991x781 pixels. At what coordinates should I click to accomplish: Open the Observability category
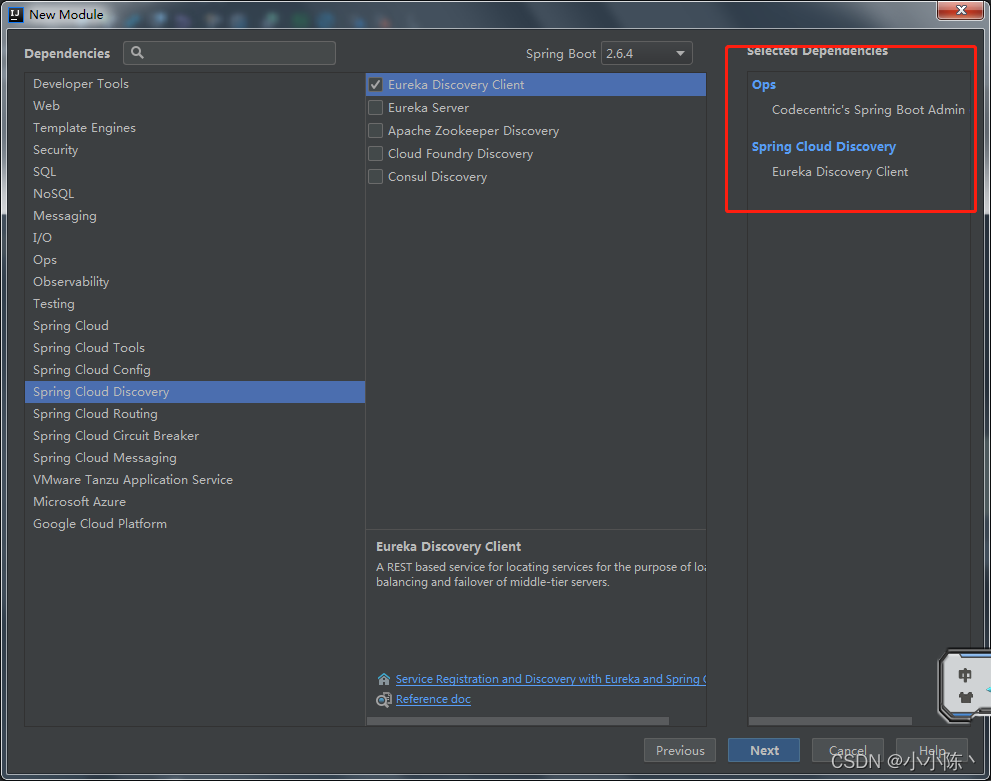click(x=195, y=282)
